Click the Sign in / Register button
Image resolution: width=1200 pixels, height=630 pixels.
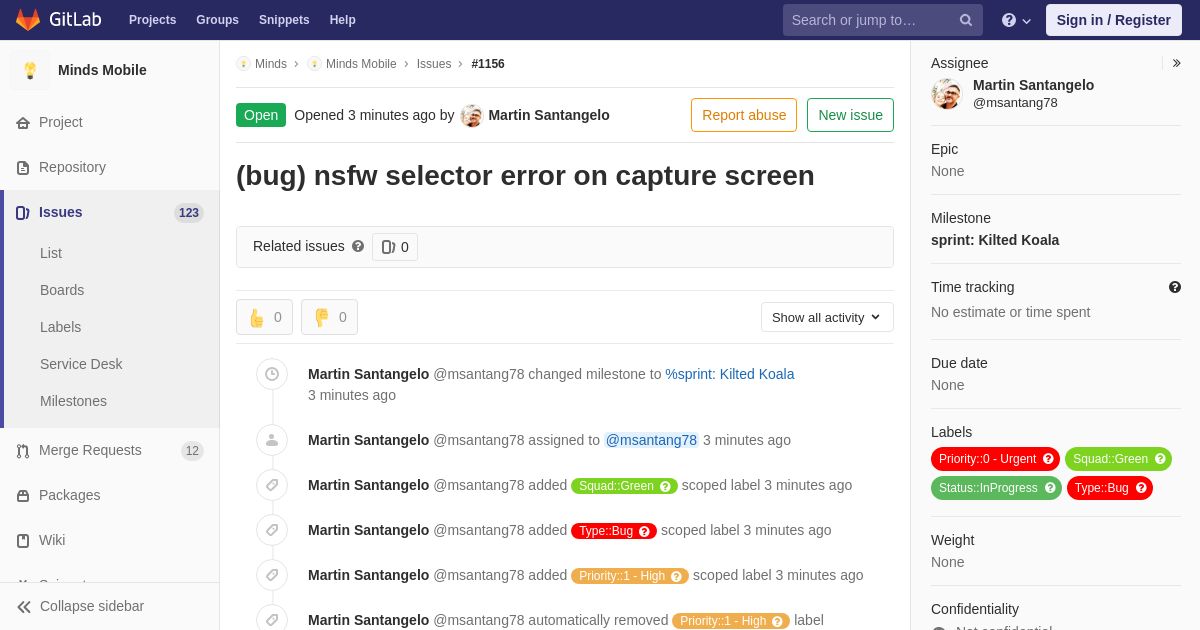pyautogui.click(x=1114, y=20)
